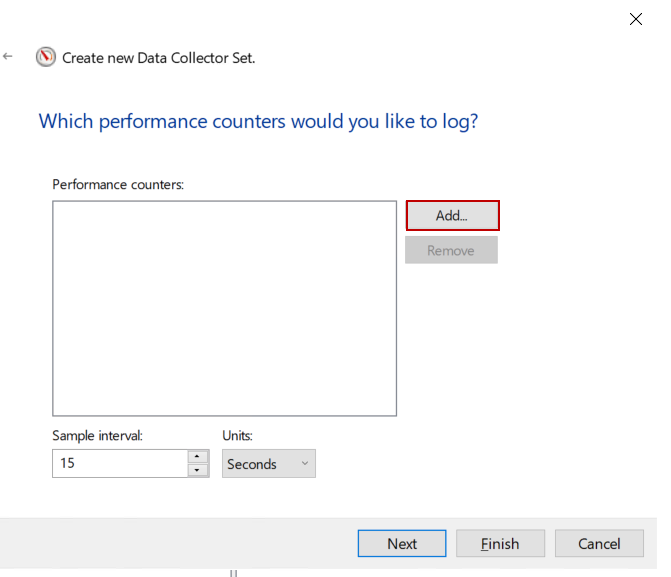Click the Performance Monitor gauge icon
The width and height of the screenshot is (671, 577).
46,57
